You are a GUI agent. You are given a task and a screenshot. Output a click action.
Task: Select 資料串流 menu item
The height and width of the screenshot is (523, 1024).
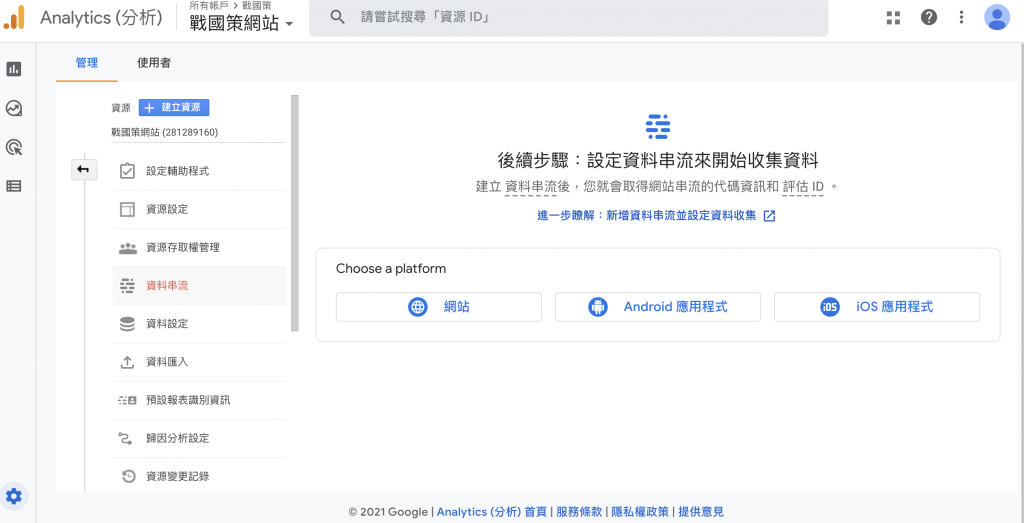click(199, 285)
